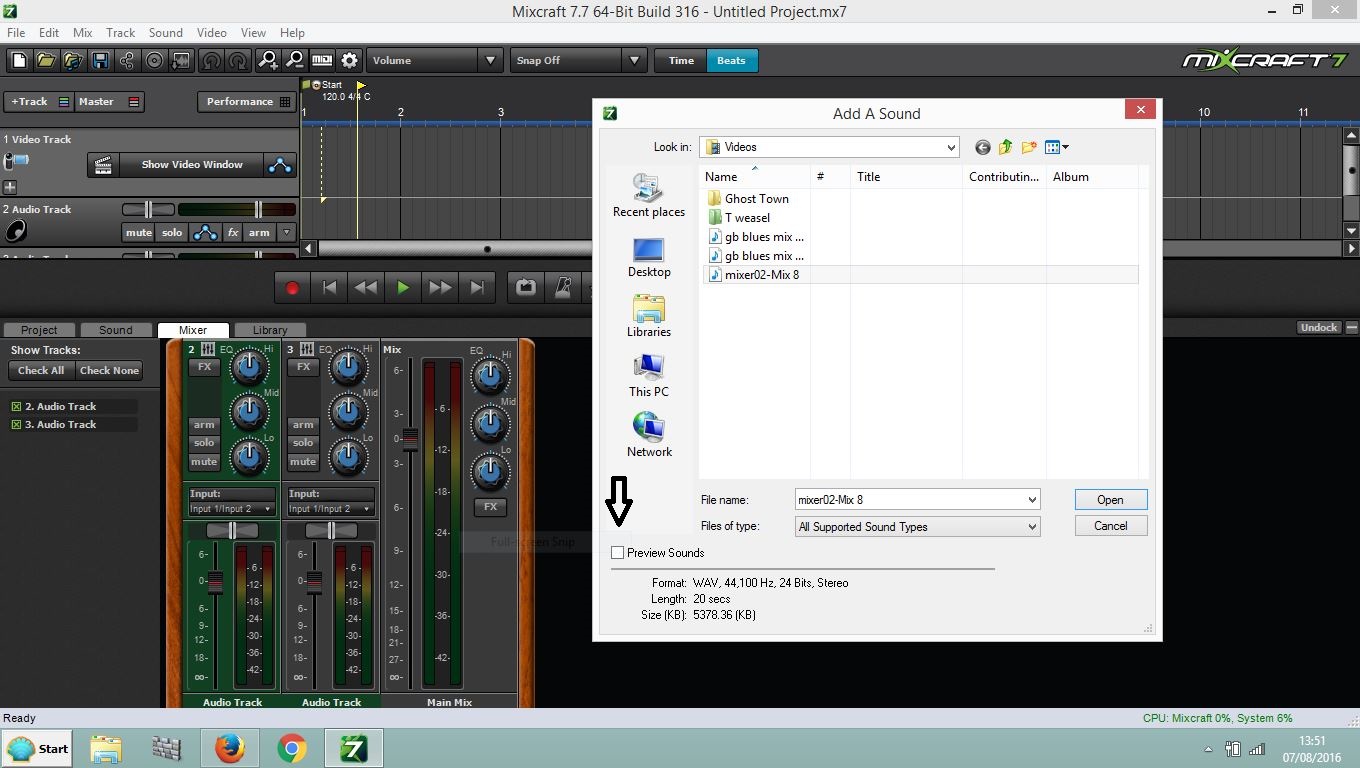Uncheck 3. Audio Track in Show Tracks
The width and height of the screenshot is (1360, 768).
pos(16,425)
